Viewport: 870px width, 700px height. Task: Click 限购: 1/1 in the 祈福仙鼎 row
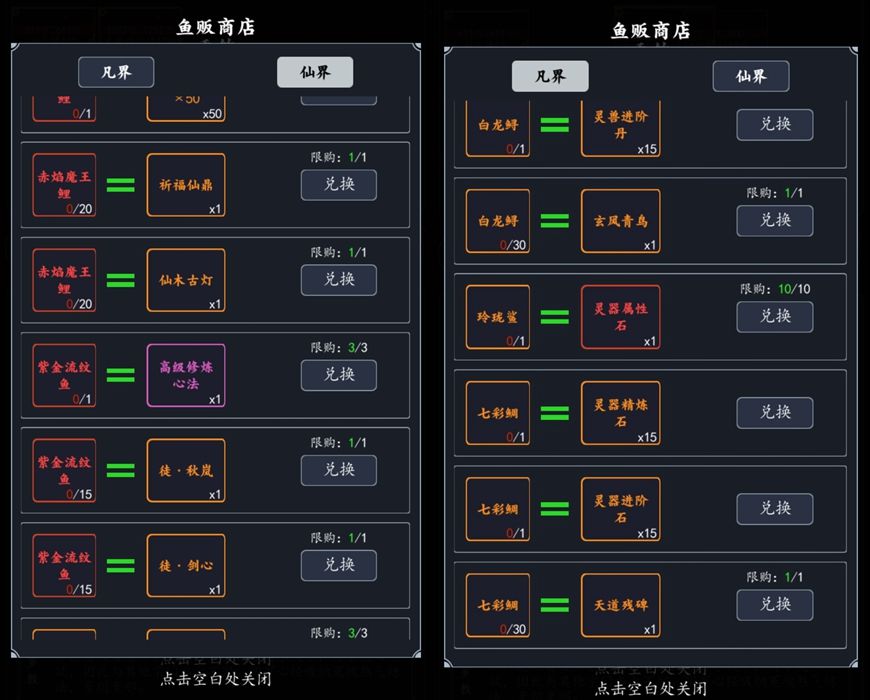tap(339, 158)
